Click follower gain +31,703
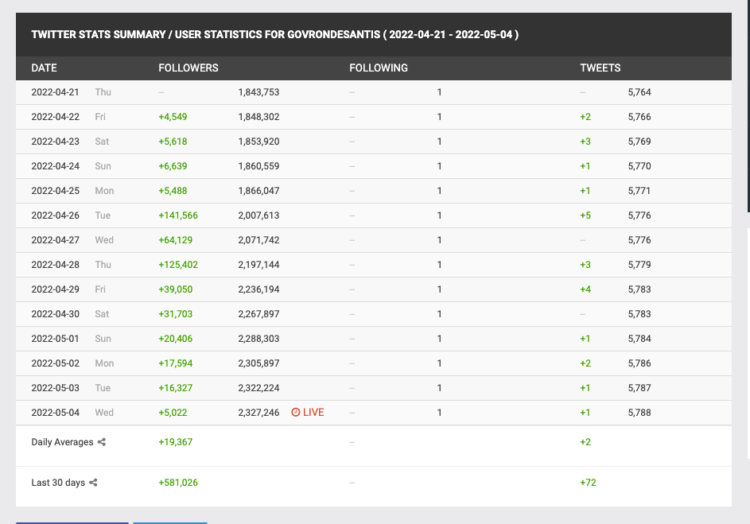The image size is (750, 524). pos(176,314)
